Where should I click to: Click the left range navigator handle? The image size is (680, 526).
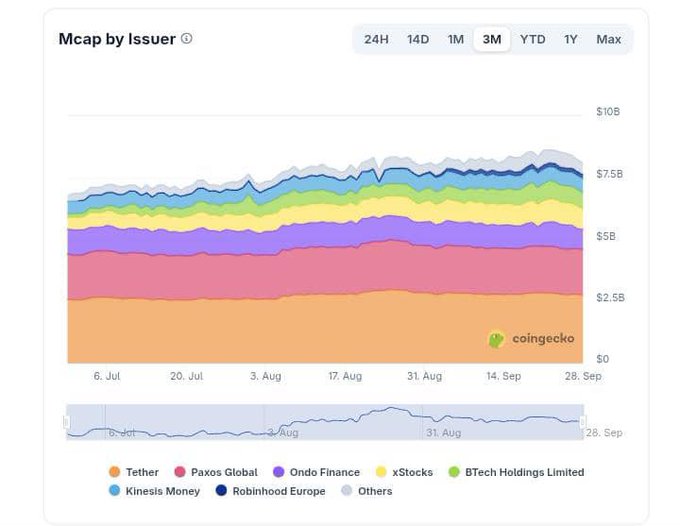pos(67,422)
